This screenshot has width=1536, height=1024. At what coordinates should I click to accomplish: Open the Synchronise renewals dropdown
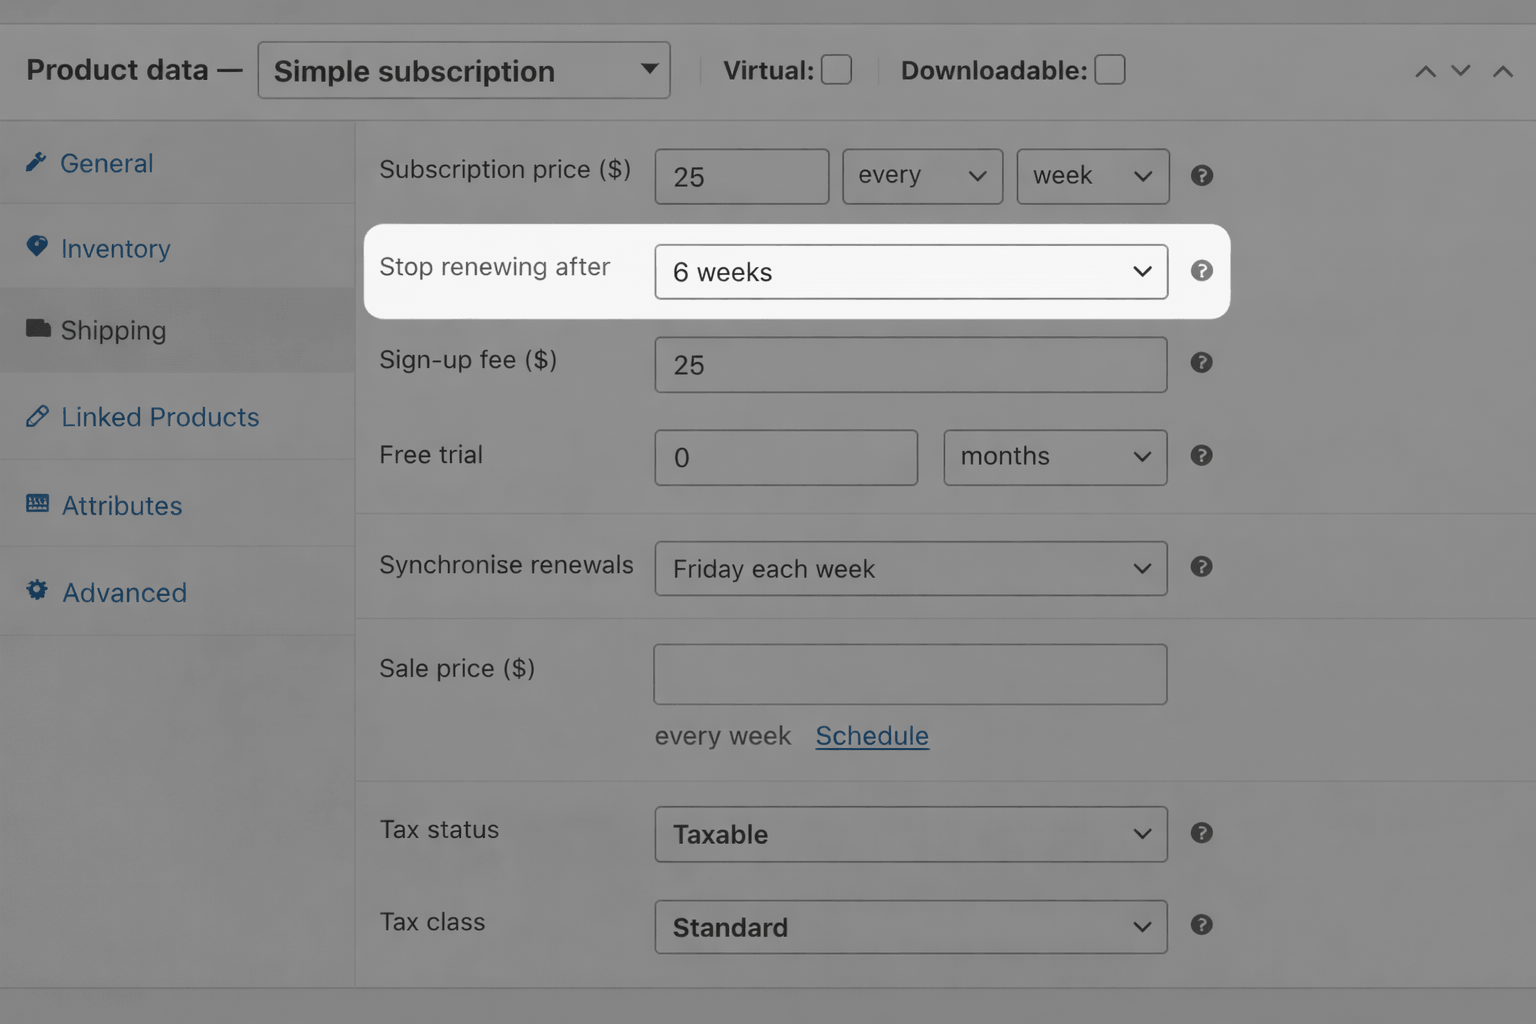(x=910, y=568)
